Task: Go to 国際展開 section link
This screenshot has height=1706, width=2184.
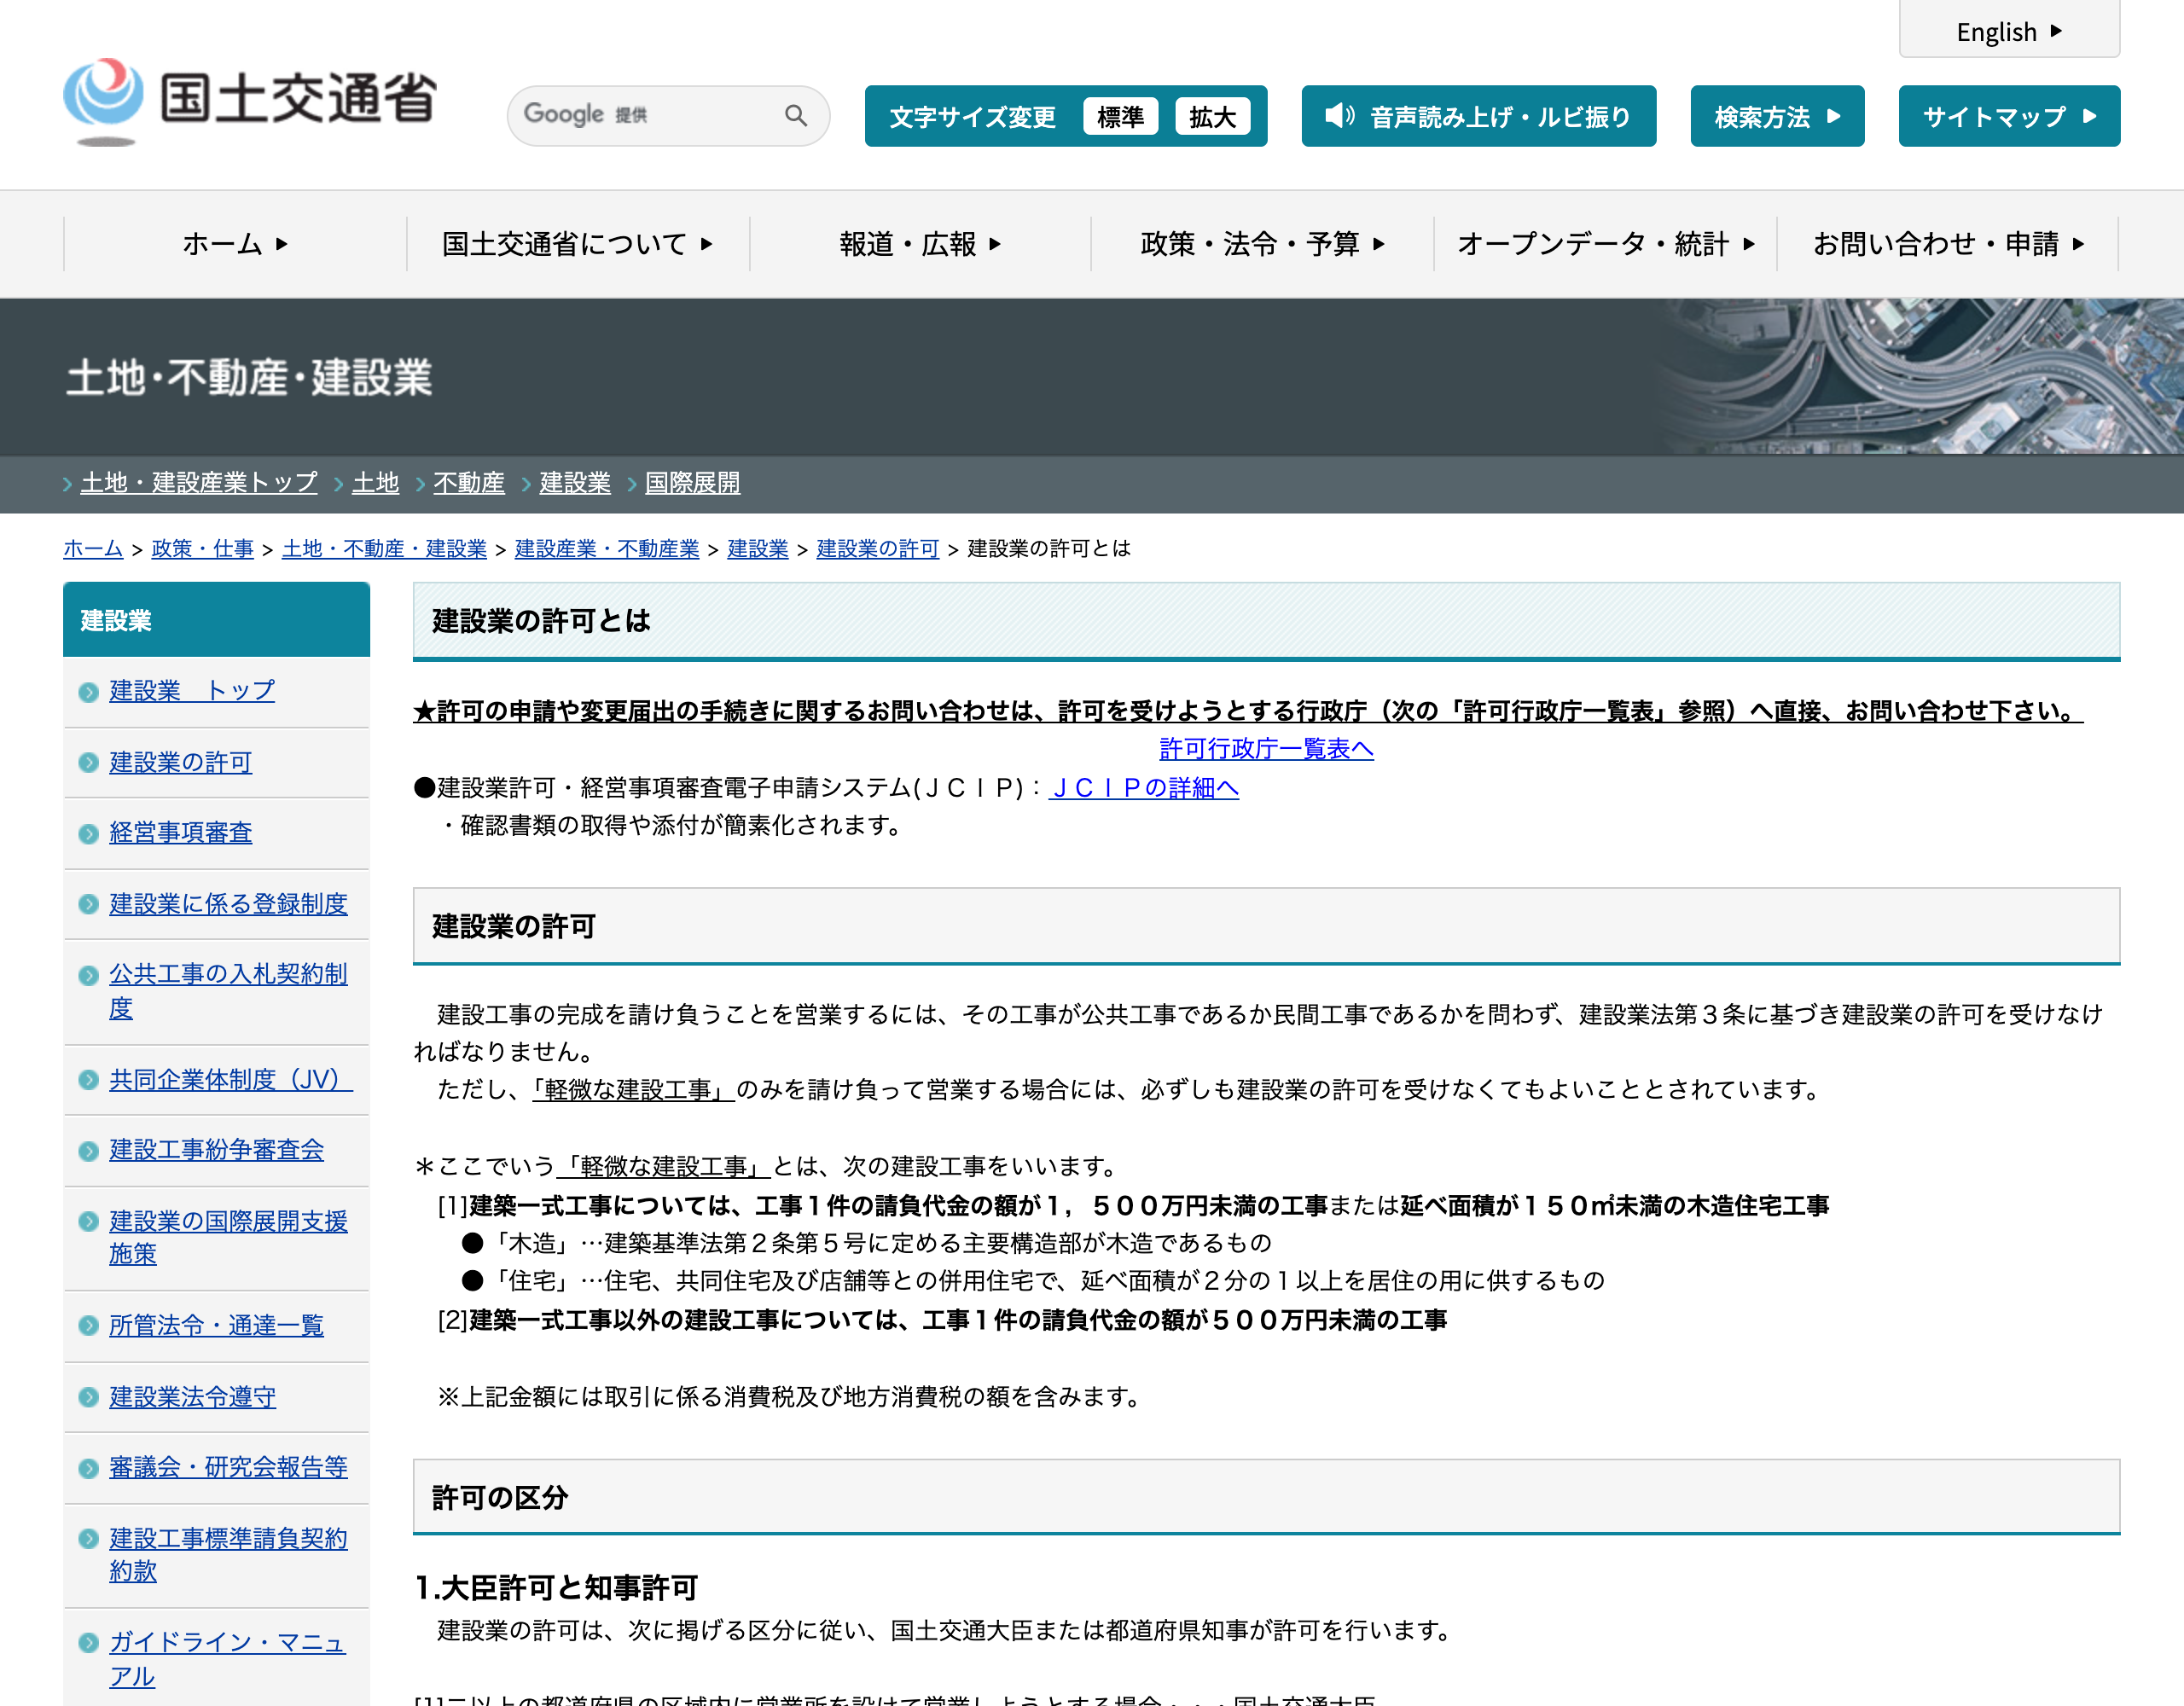Action: point(693,483)
